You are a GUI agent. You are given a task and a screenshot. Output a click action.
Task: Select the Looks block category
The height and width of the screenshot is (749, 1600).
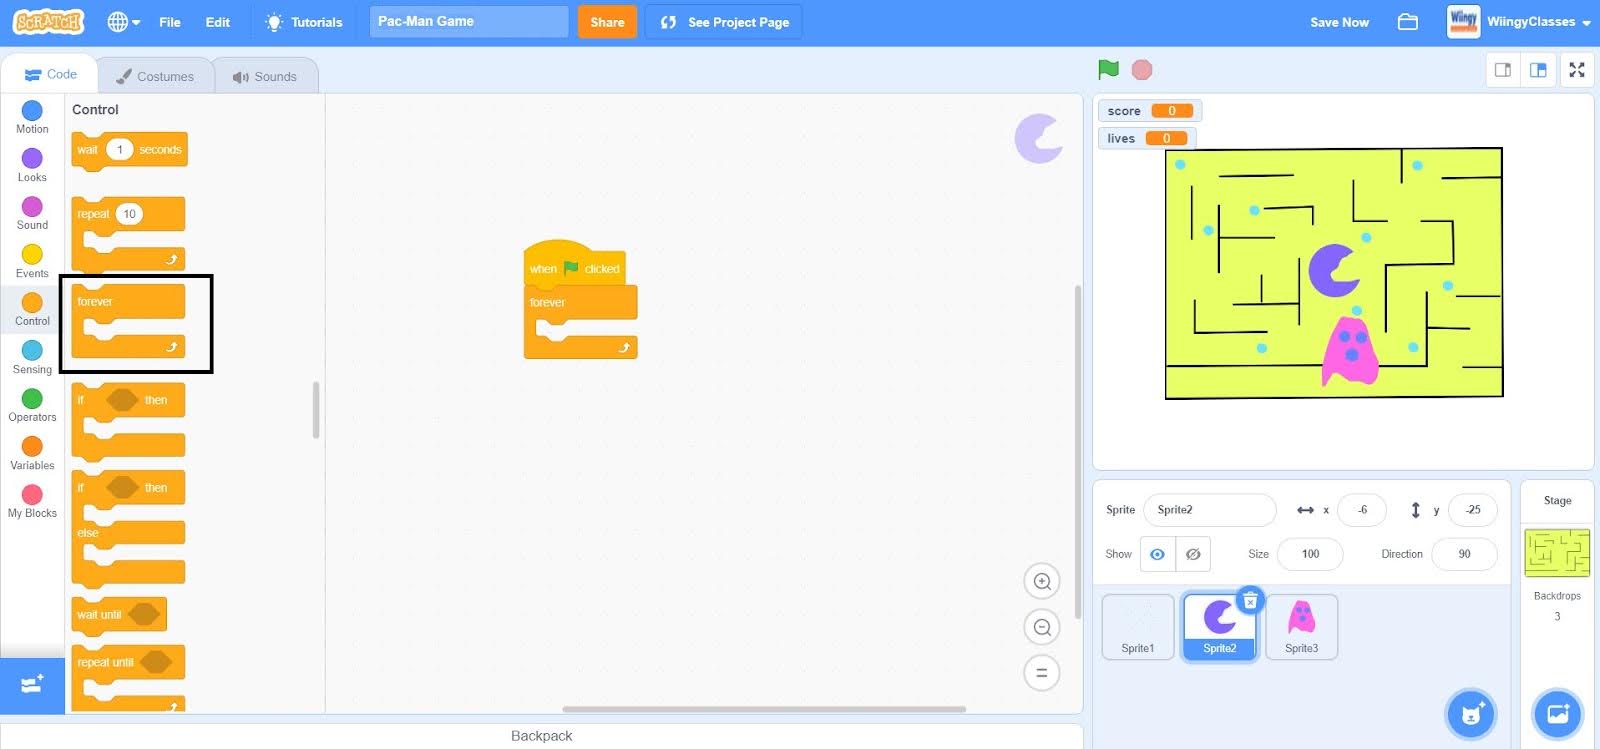tap(32, 165)
